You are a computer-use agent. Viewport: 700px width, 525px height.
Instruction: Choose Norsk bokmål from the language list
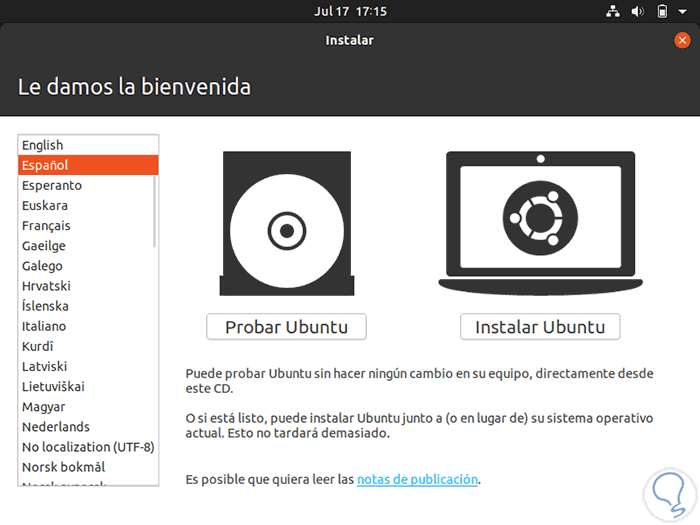[x=88, y=467]
